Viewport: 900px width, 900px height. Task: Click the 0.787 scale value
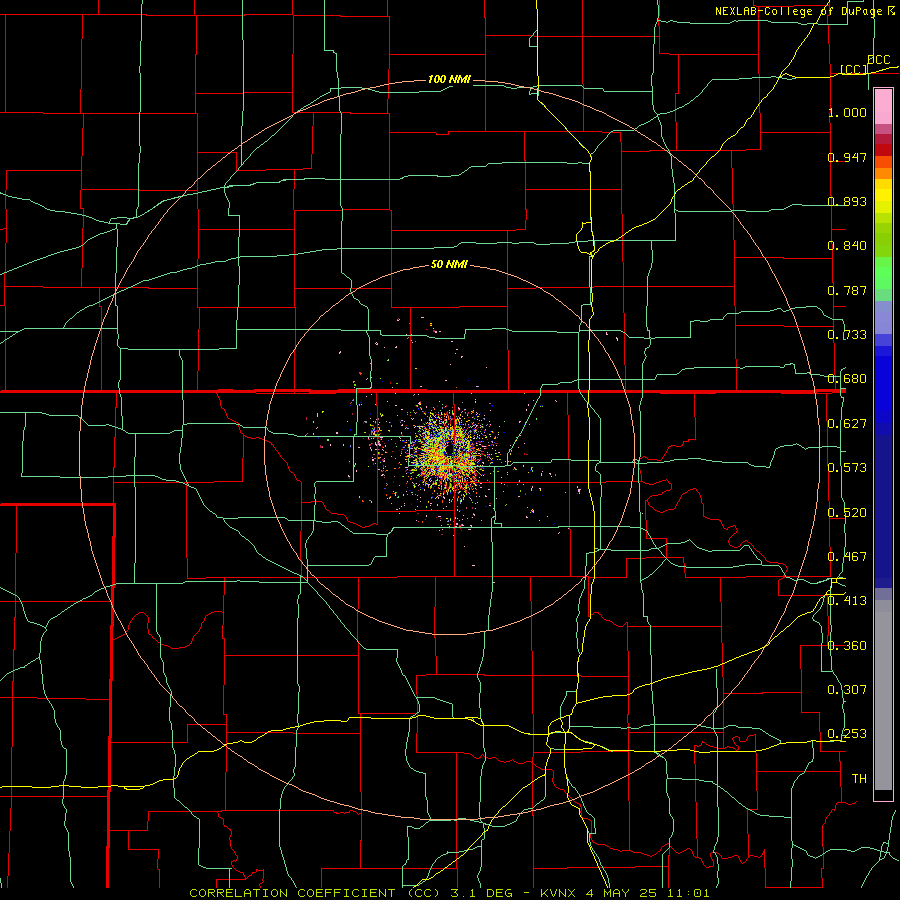tap(847, 290)
